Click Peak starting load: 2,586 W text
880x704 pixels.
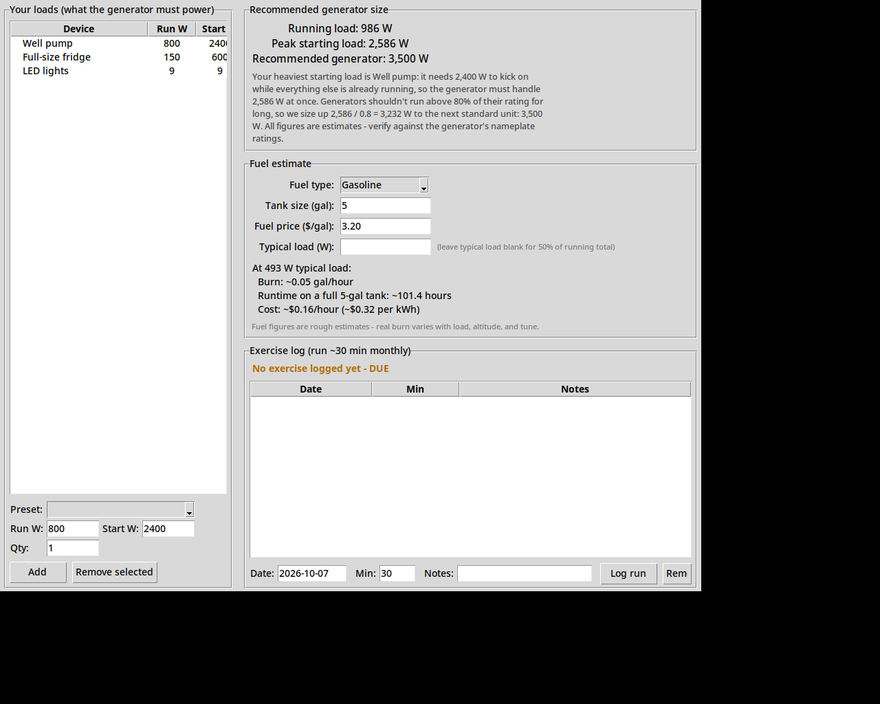click(340, 44)
